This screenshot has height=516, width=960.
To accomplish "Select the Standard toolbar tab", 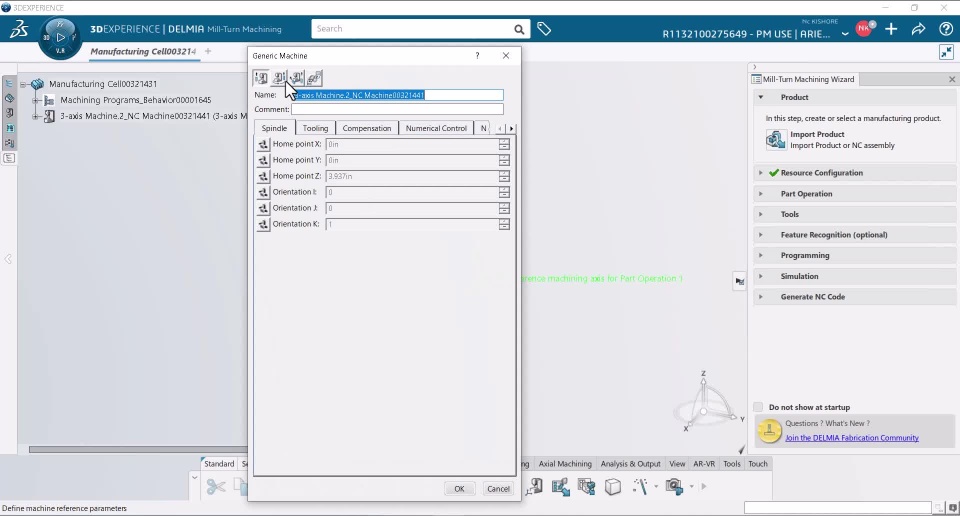I will 219,464.
